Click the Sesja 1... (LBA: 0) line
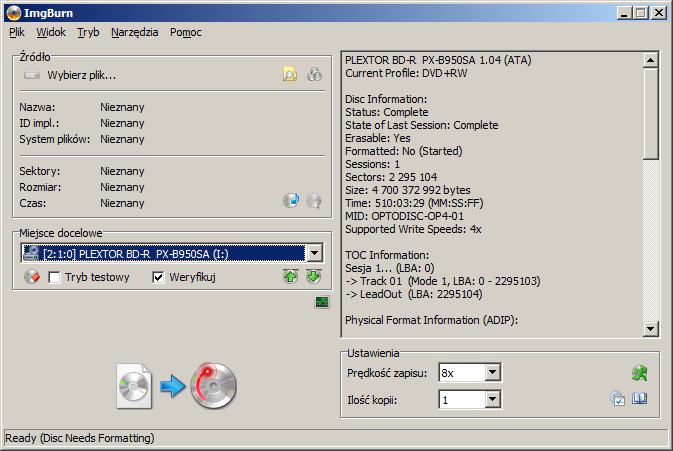 [x=390, y=268]
